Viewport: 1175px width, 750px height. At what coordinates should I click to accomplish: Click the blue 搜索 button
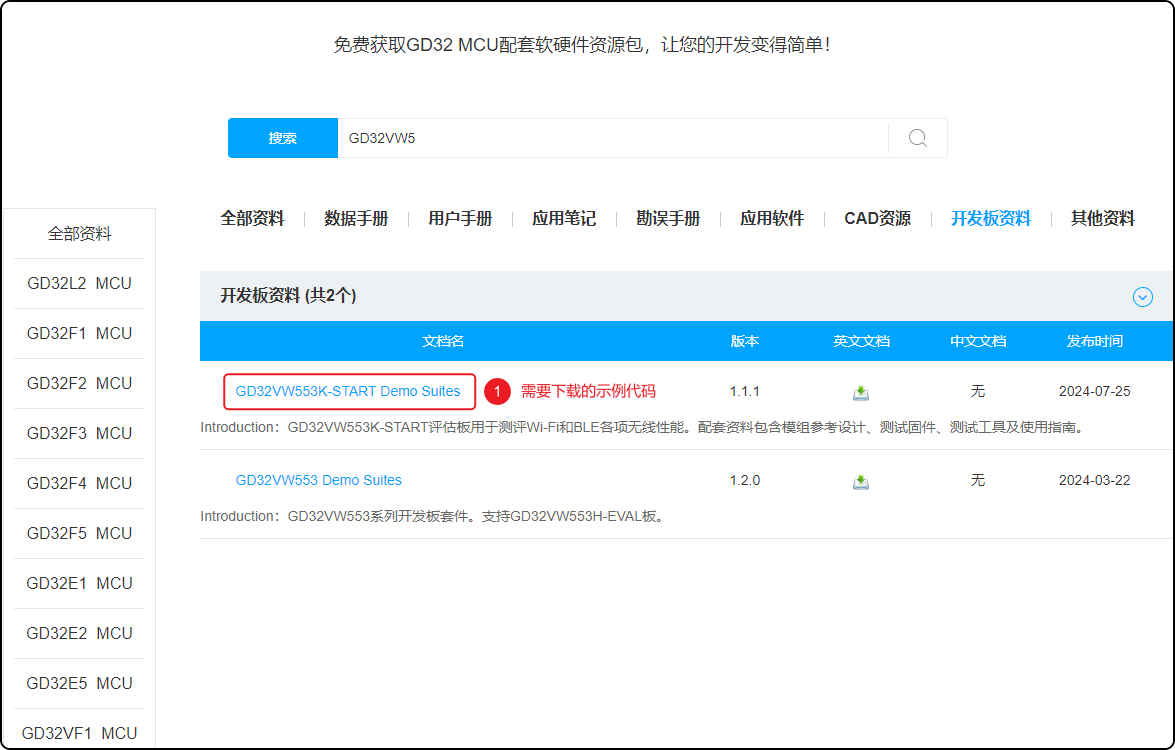pyautogui.click(x=282, y=138)
